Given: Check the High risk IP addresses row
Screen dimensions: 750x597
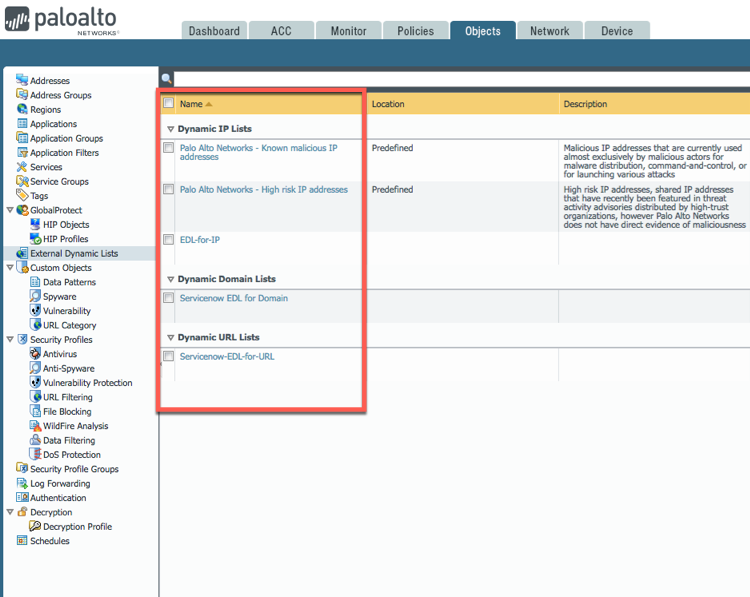Looking at the screenshot, I should [x=168, y=189].
